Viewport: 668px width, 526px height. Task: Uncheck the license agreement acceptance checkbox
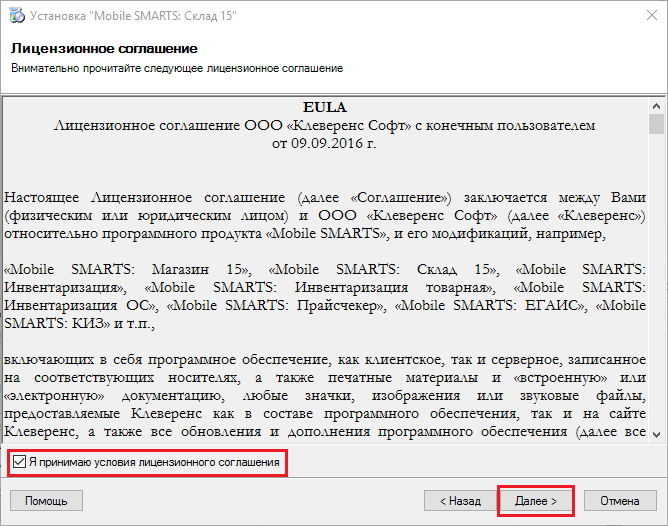coord(20,462)
